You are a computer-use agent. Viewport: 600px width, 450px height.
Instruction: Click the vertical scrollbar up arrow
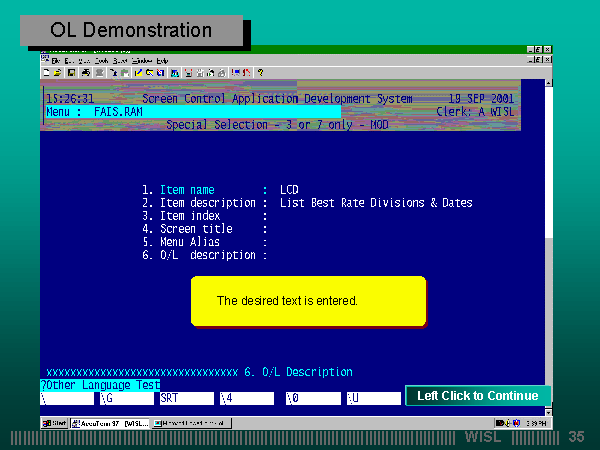(546, 84)
